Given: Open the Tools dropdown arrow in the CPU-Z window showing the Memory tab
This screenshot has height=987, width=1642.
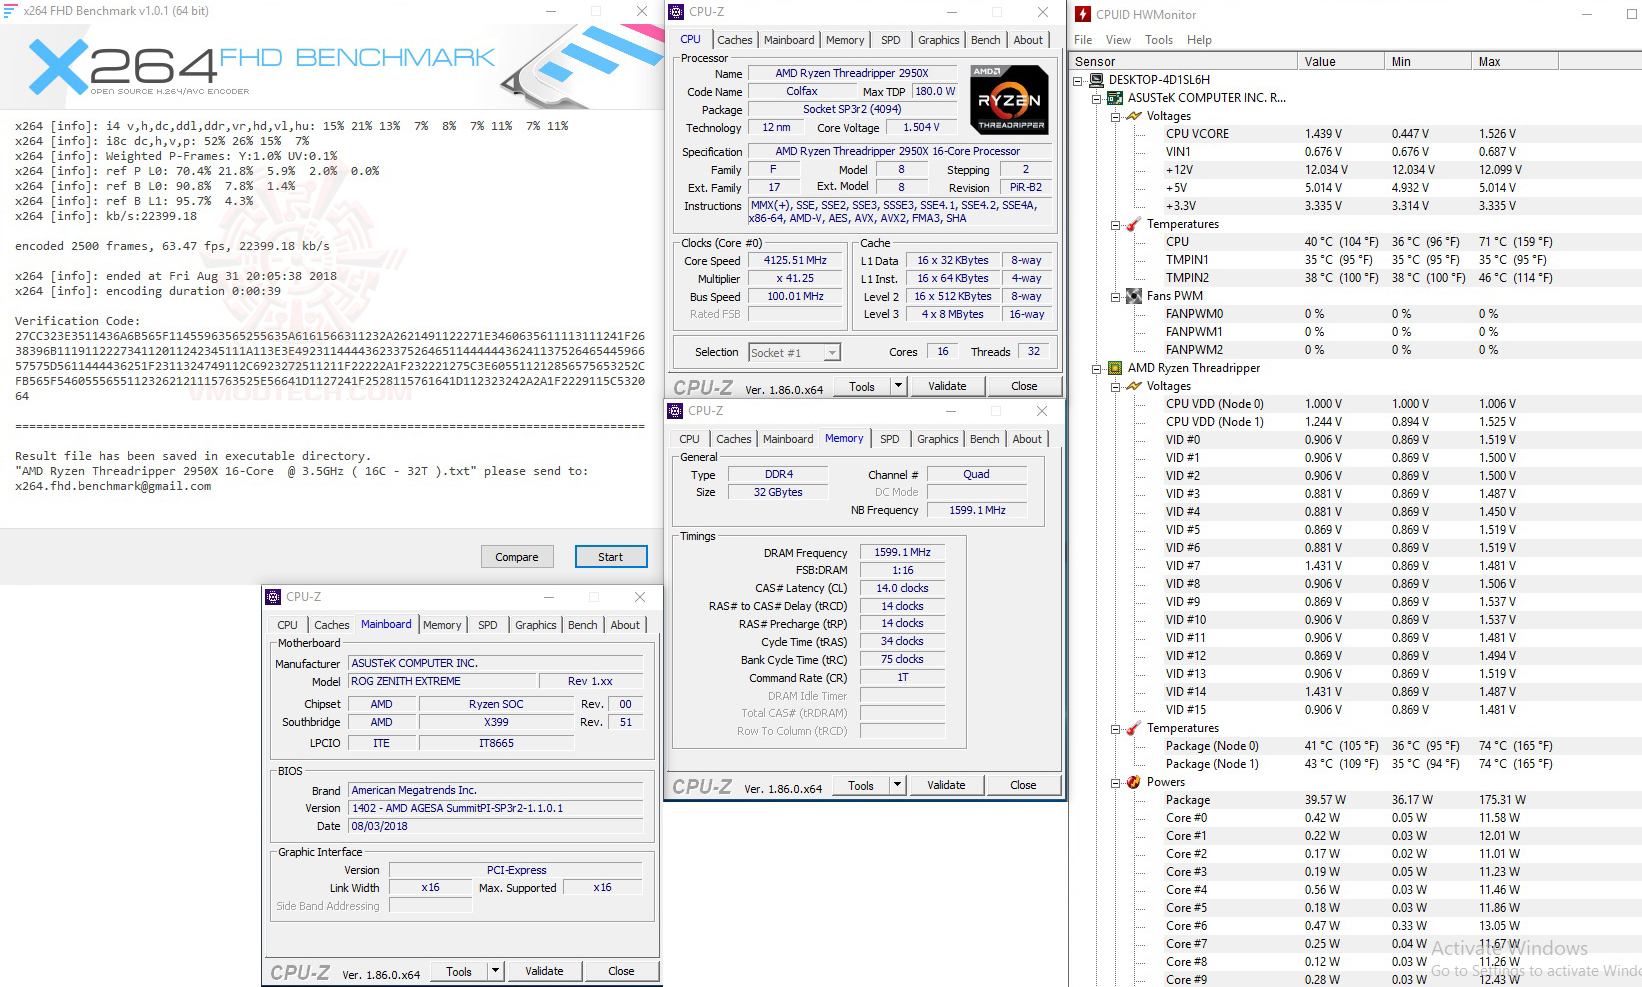Looking at the screenshot, I should click(897, 785).
